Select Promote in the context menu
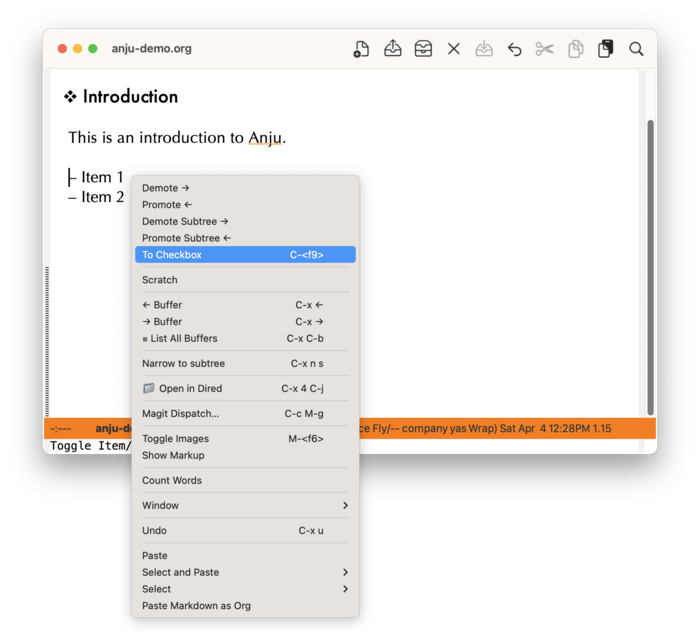Viewport: 700px width, 638px height. point(245,204)
